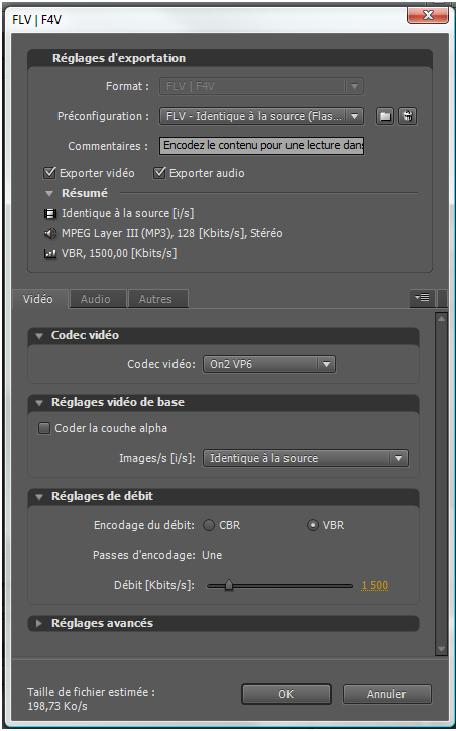456x731 pixels.
Task: Click the save preset folder icon
Action: (385, 116)
